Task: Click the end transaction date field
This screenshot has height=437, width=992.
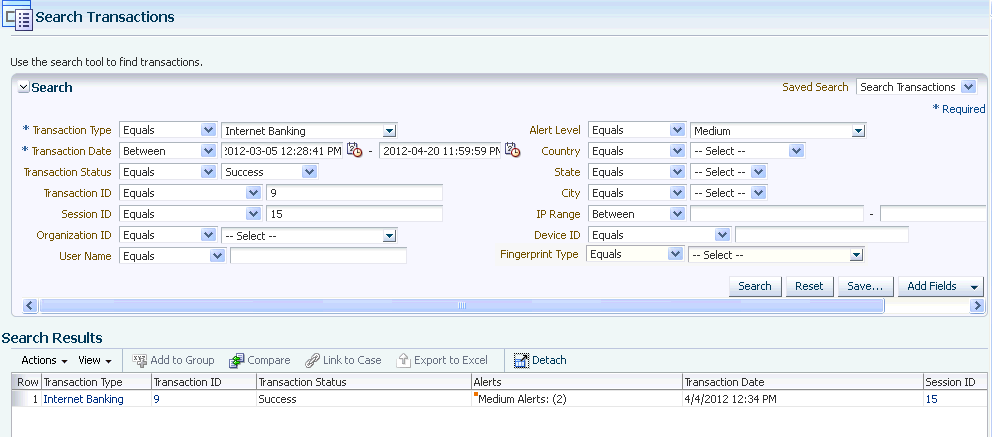Action: pyautogui.click(x=440, y=151)
